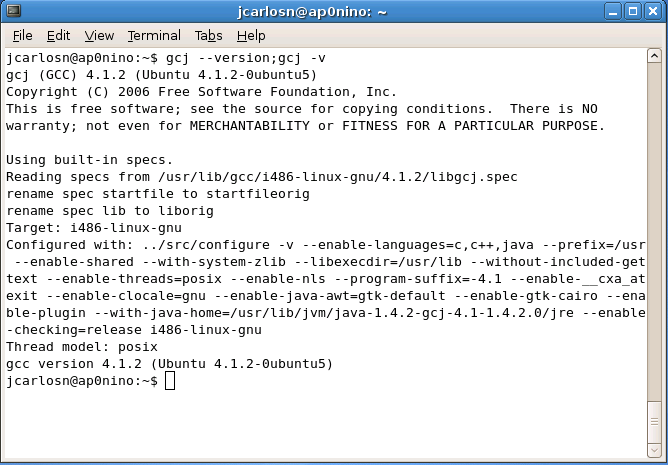This screenshot has height=465, width=668.
Task: Expand the View menu
Action: 99,35
